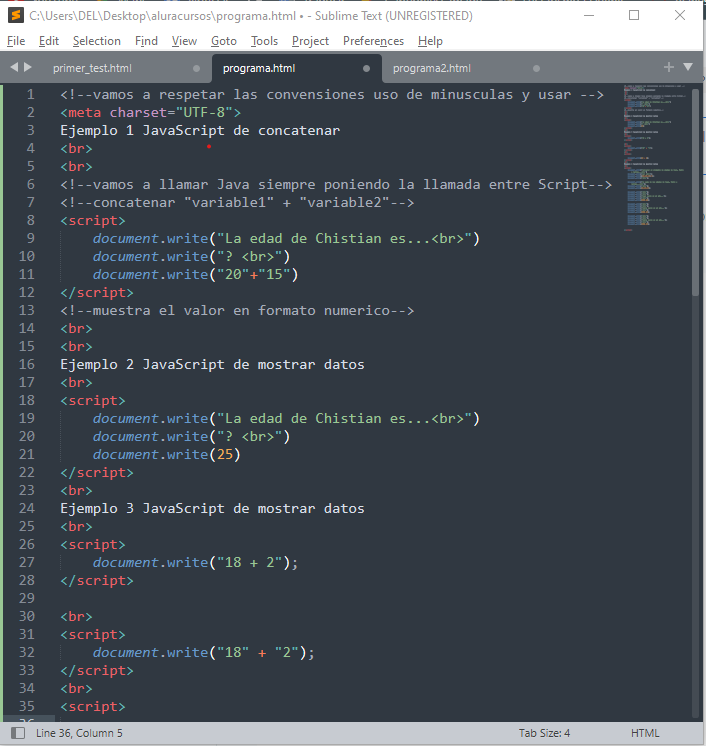
Task: Click document.write("20"+"15") line
Action: point(195,275)
